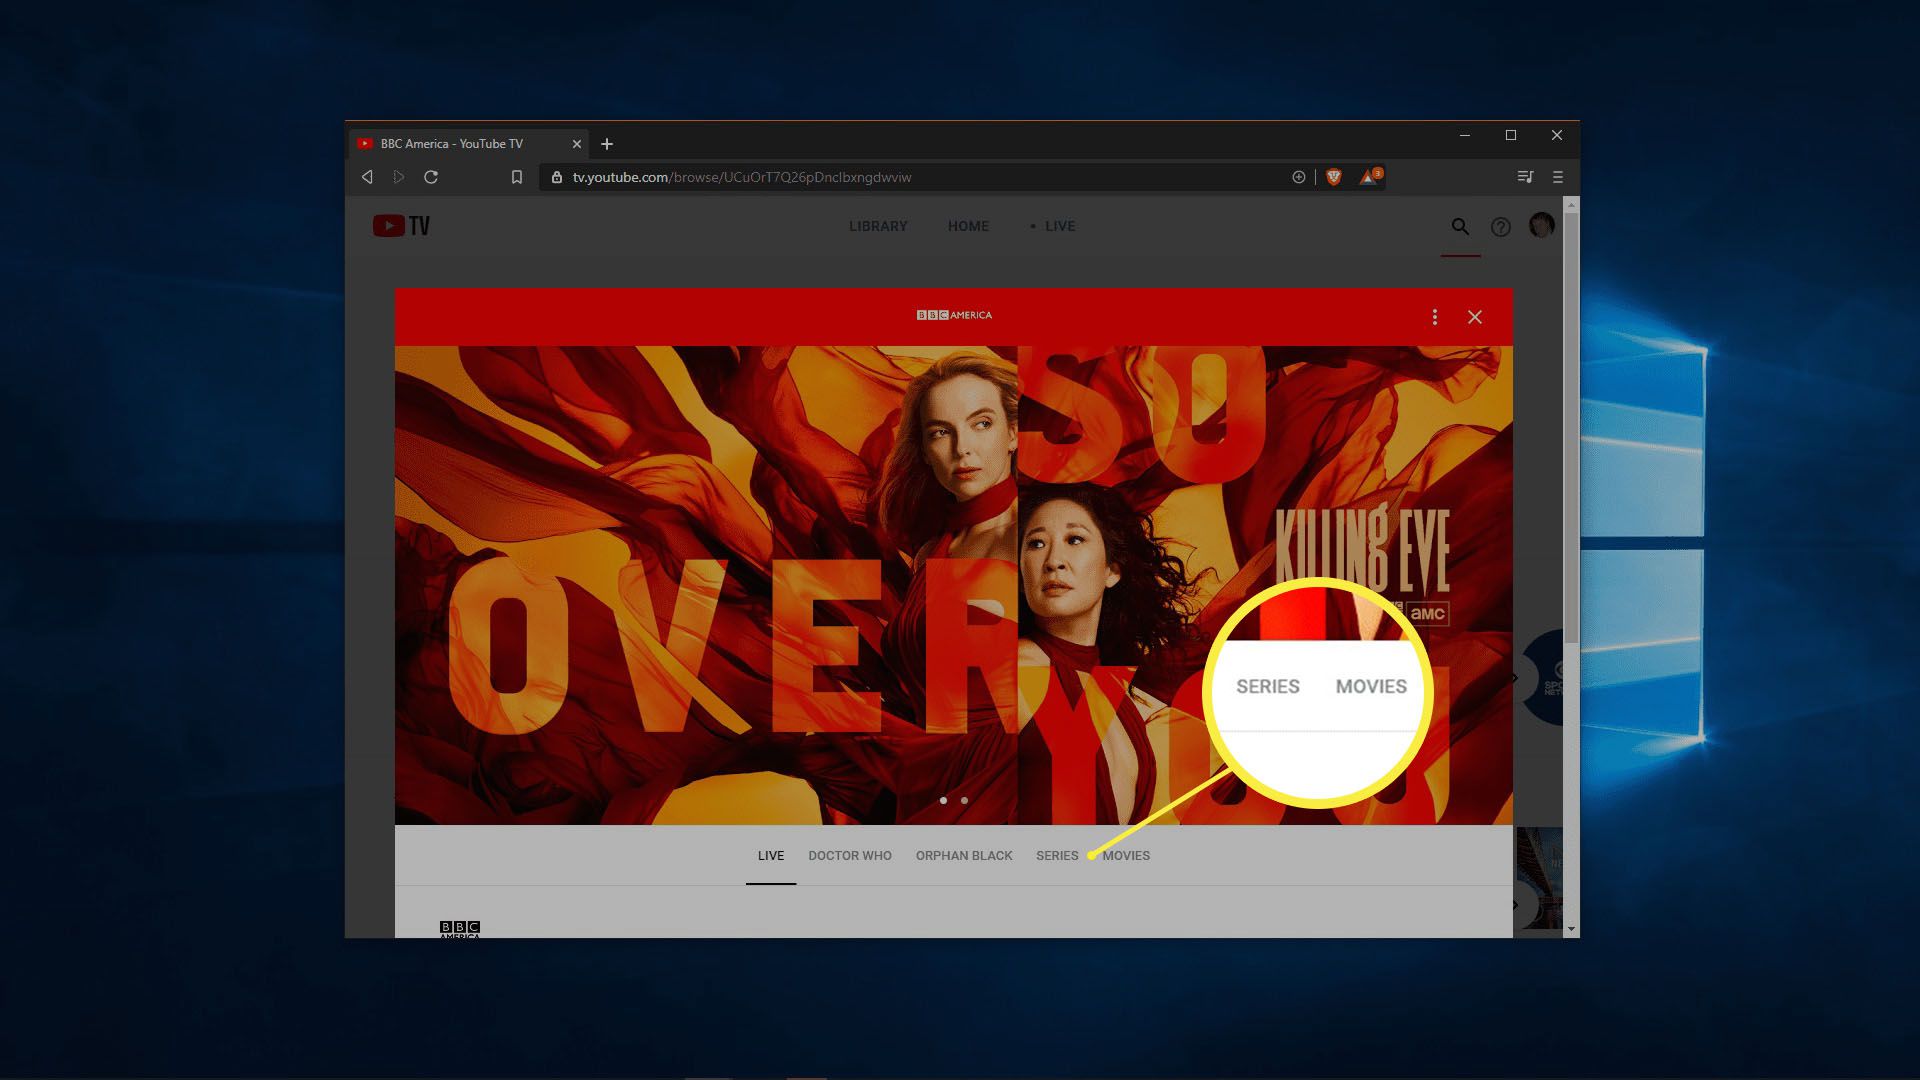Image resolution: width=1920 pixels, height=1080 pixels.
Task: Open the media playlist icon in toolbar
Action: pyautogui.click(x=1525, y=177)
